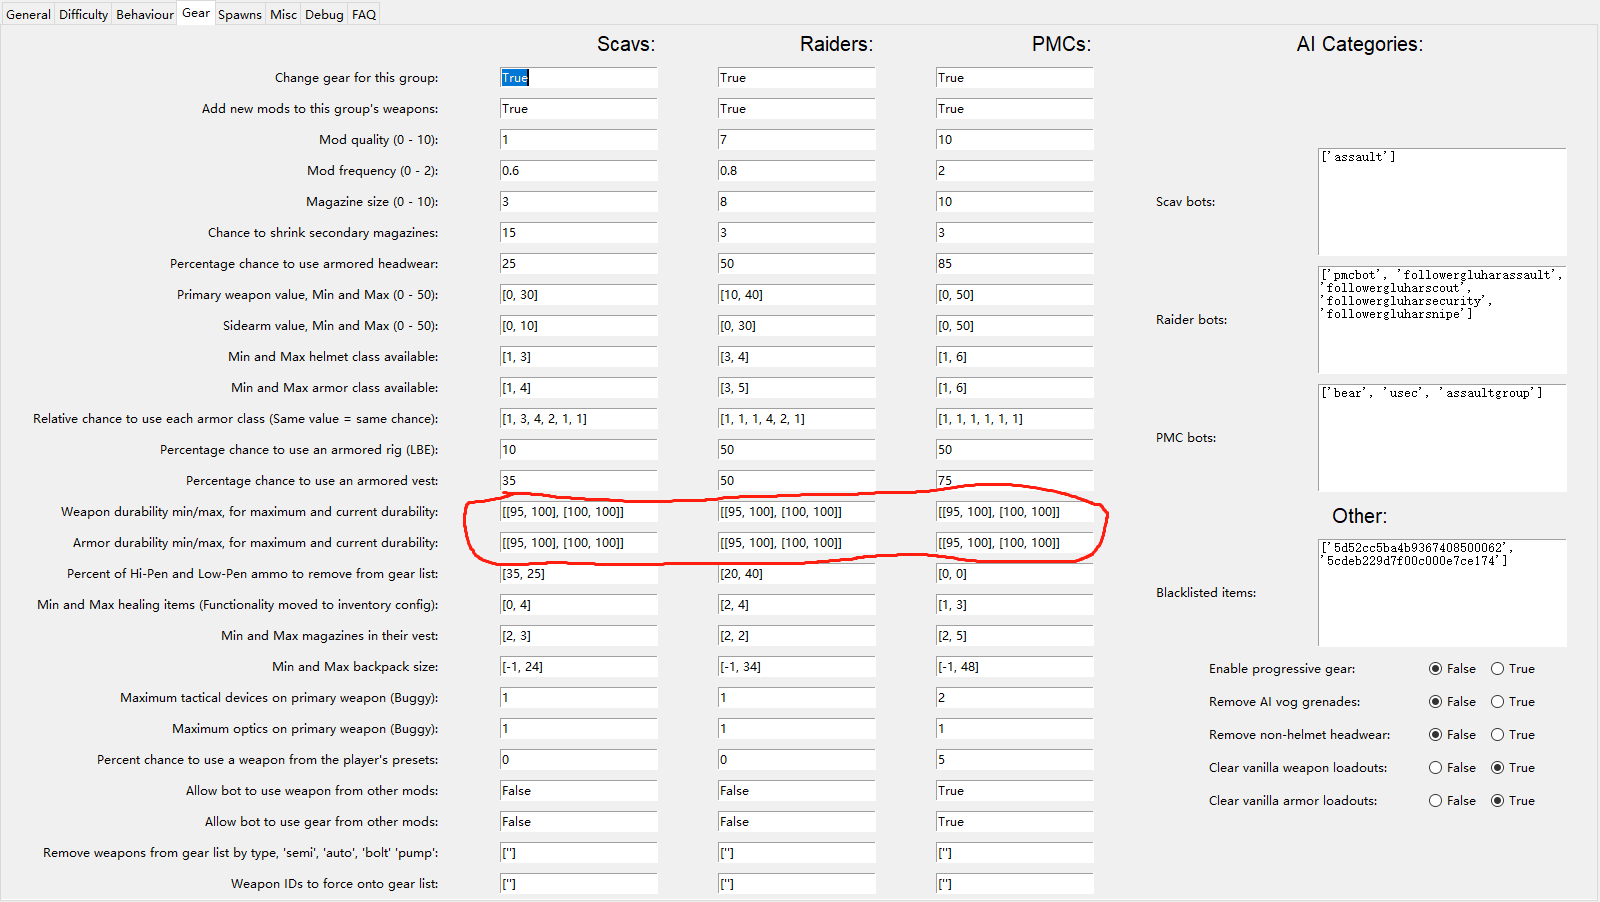Open the Debug tab

click(324, 14)
